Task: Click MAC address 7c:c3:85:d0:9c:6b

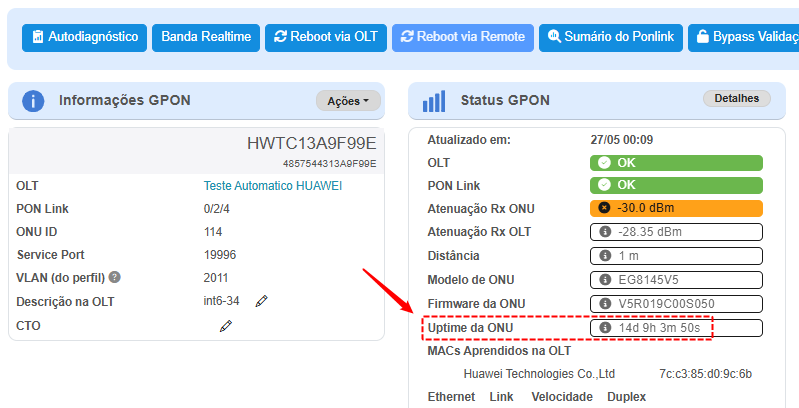Action: pos(706,374)
